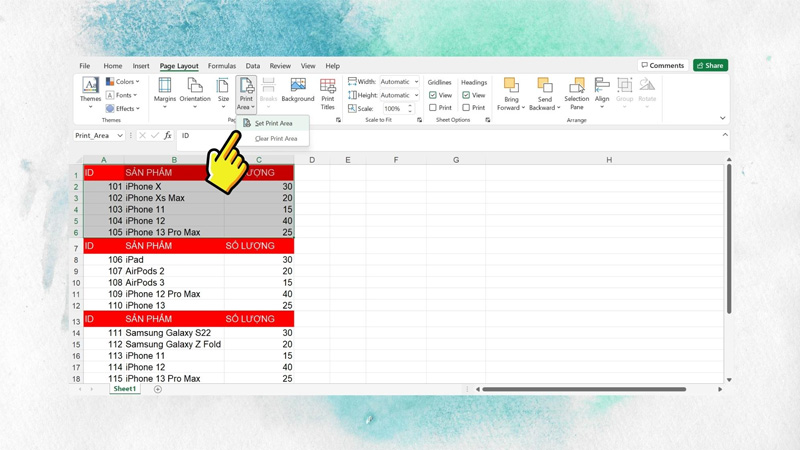This screenshot has width=800, height=450.
Task: Open the paper Size options
Action: [223, 92]
